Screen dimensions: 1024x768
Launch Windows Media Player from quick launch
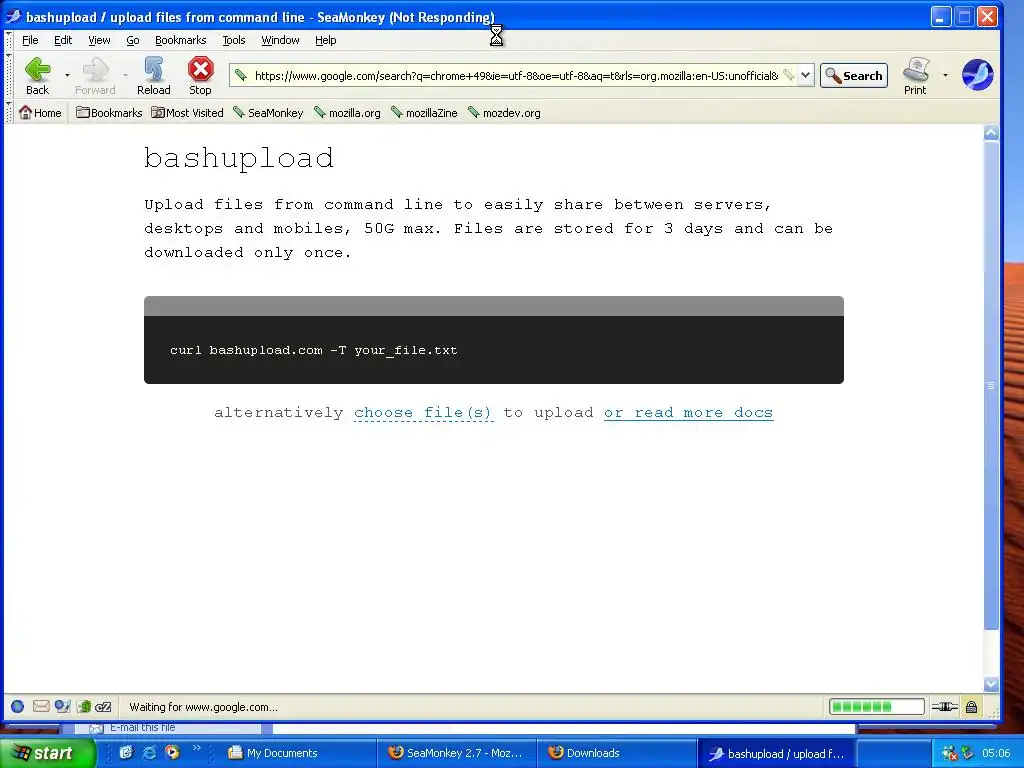[x=172, y=753]
